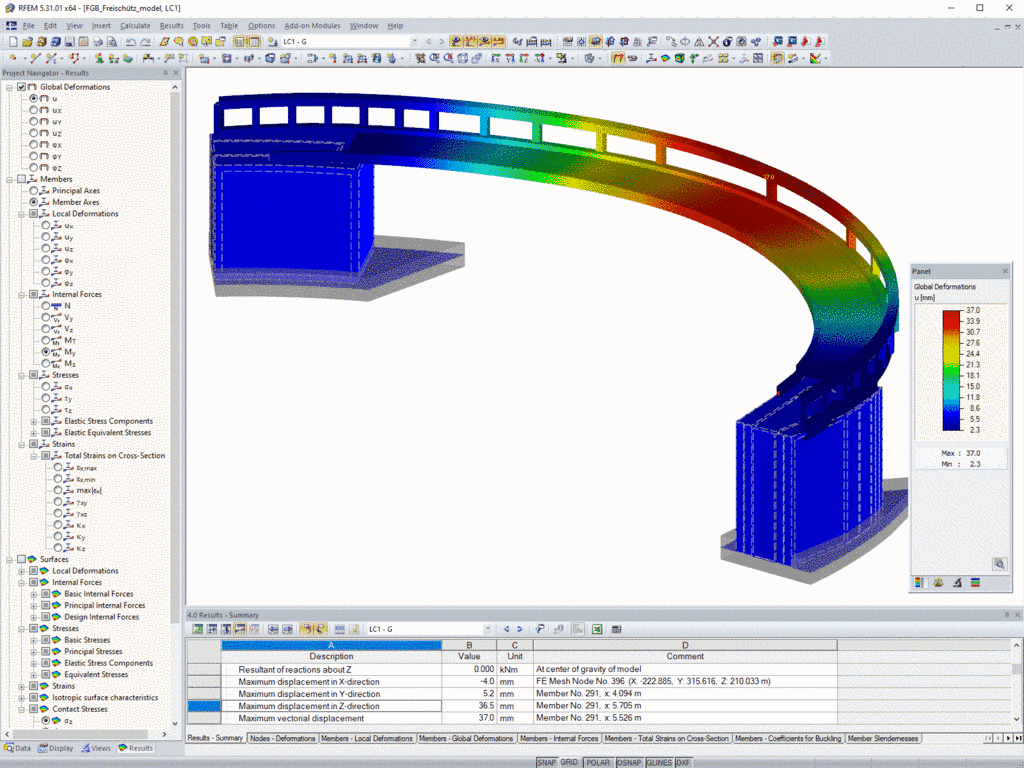
Task: Switch to Nodes - Deformations tab
Action: tap(282, 738)
